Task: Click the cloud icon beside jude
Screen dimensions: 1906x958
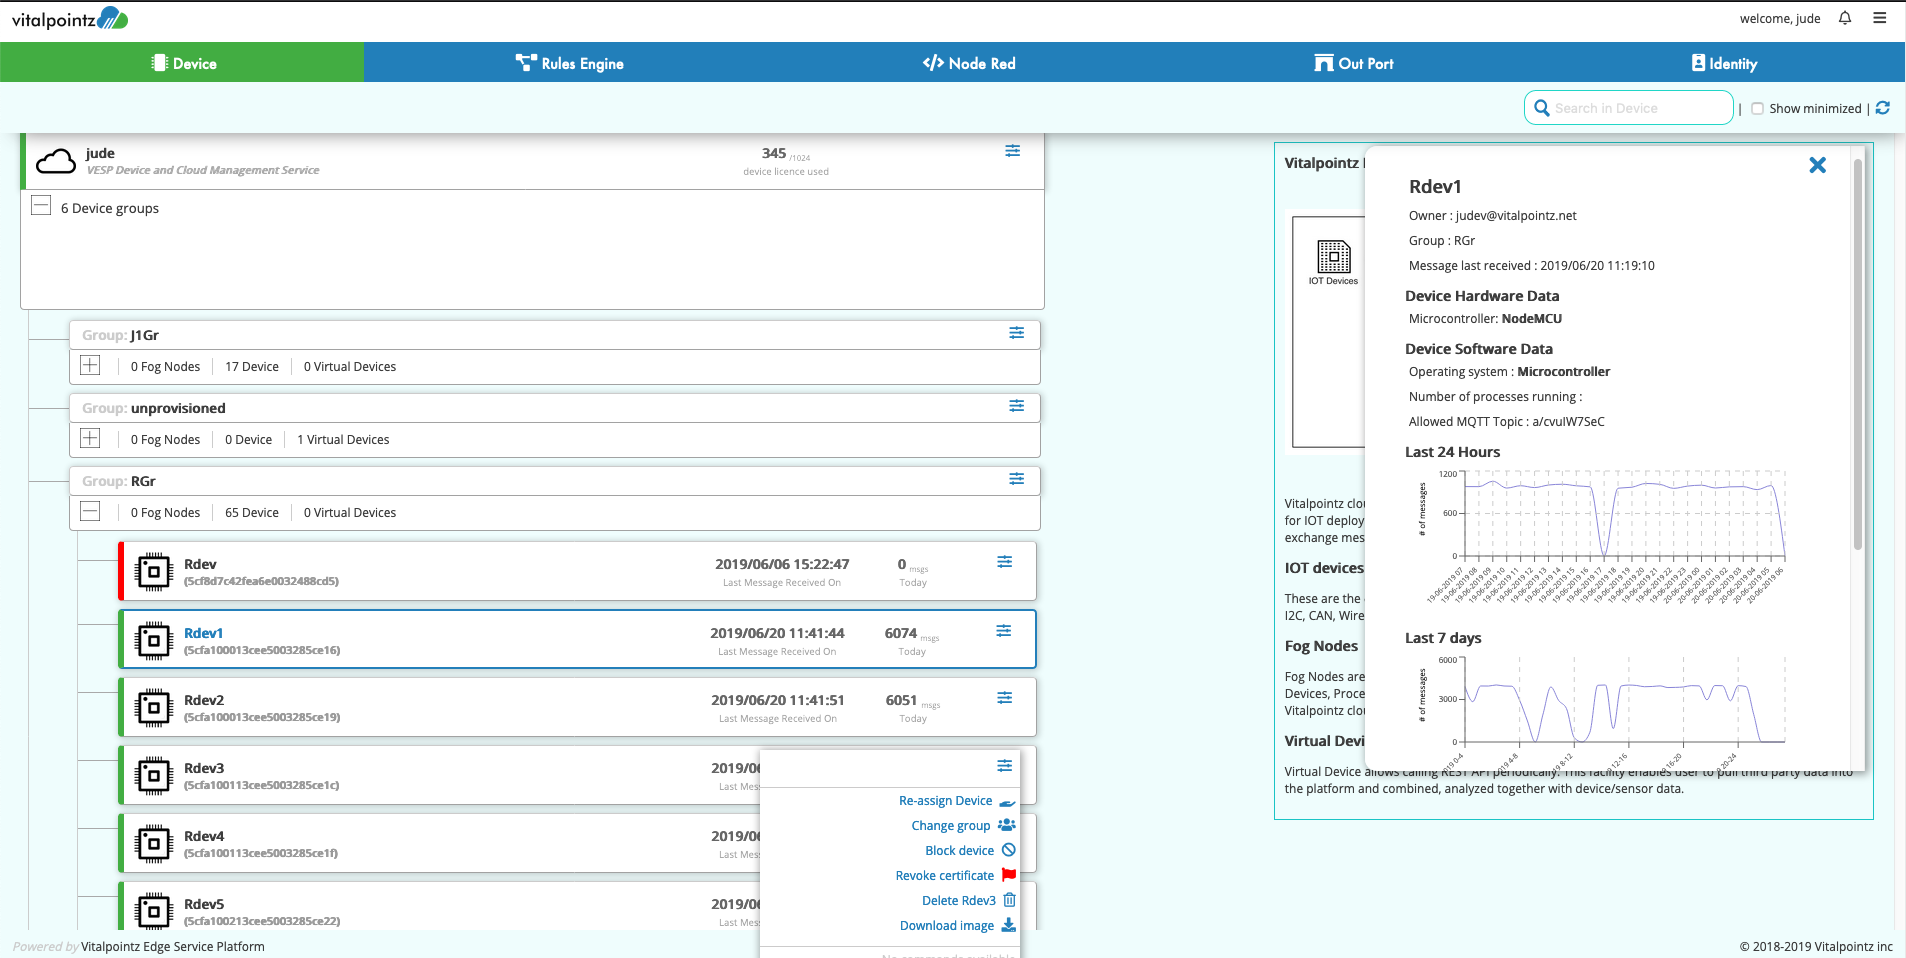Action: pyautogui.click(x=56, y=161)
